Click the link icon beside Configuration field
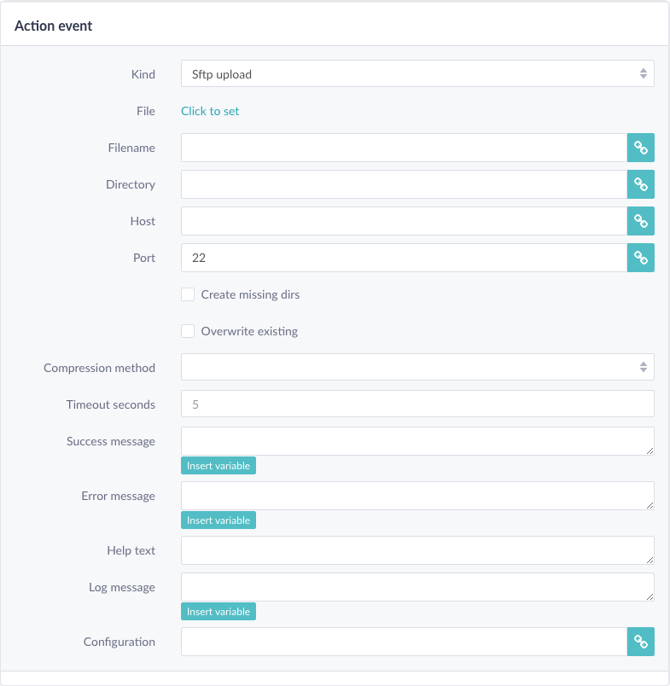 click(641, 642)
